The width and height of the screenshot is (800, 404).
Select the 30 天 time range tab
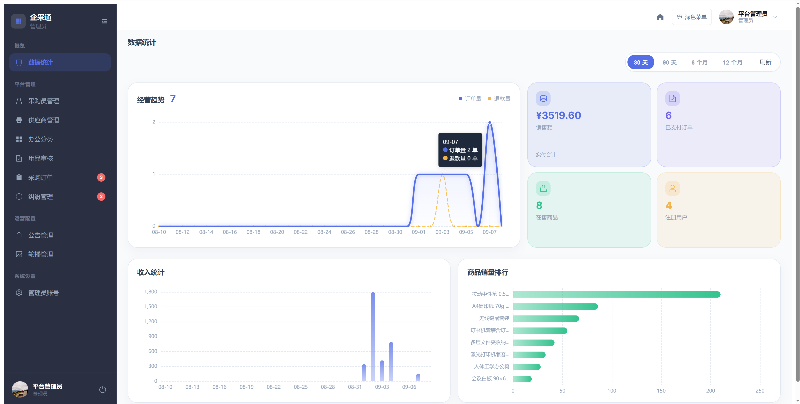[x=640, y=62]
